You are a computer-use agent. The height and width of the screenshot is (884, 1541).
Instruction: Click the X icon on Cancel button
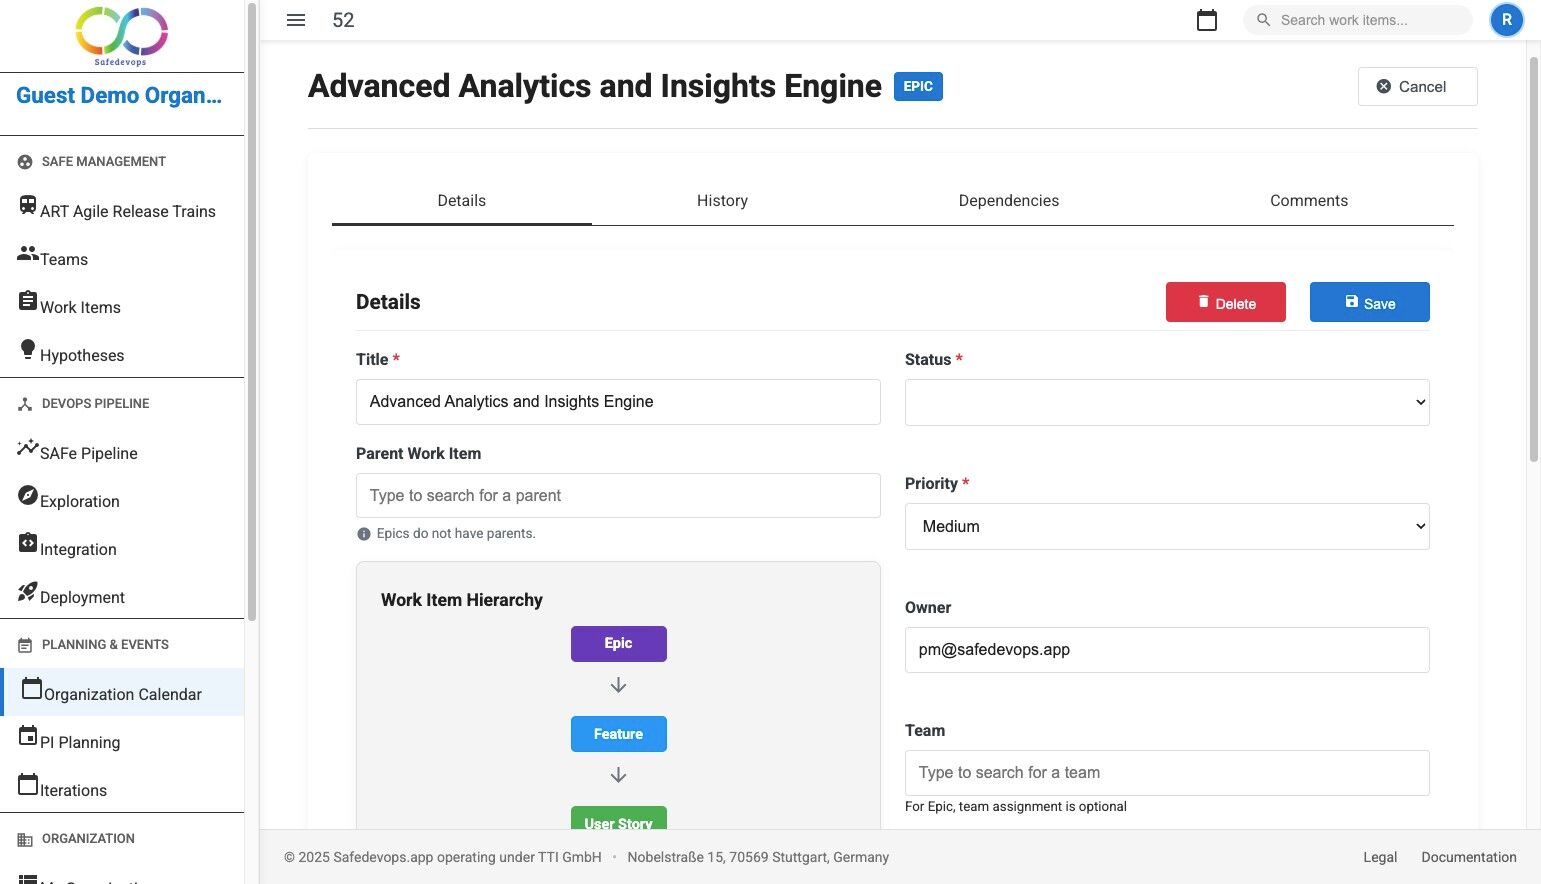(1384, 87)
